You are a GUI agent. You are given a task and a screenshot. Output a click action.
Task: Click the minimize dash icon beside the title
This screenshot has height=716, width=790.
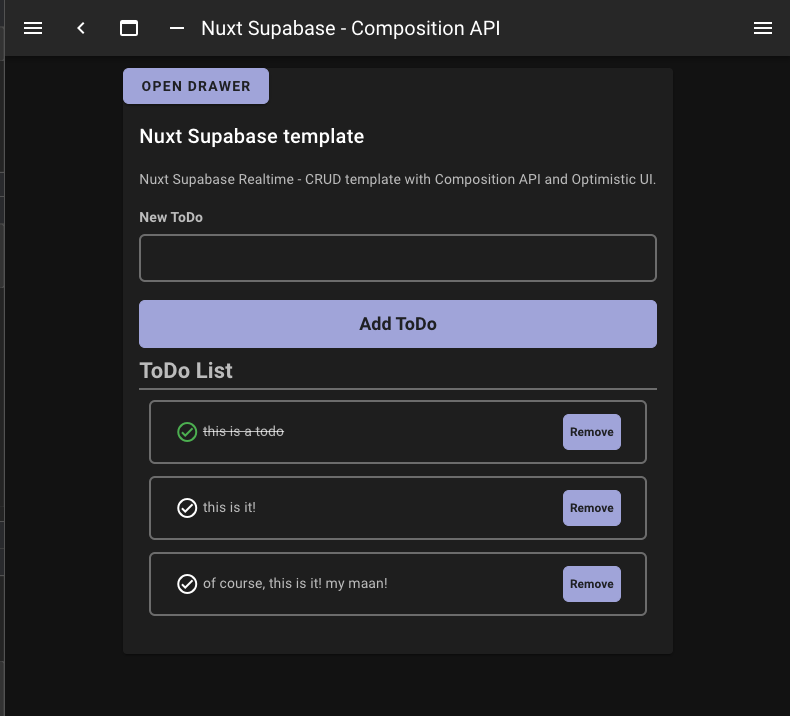[x=177, y=28]
